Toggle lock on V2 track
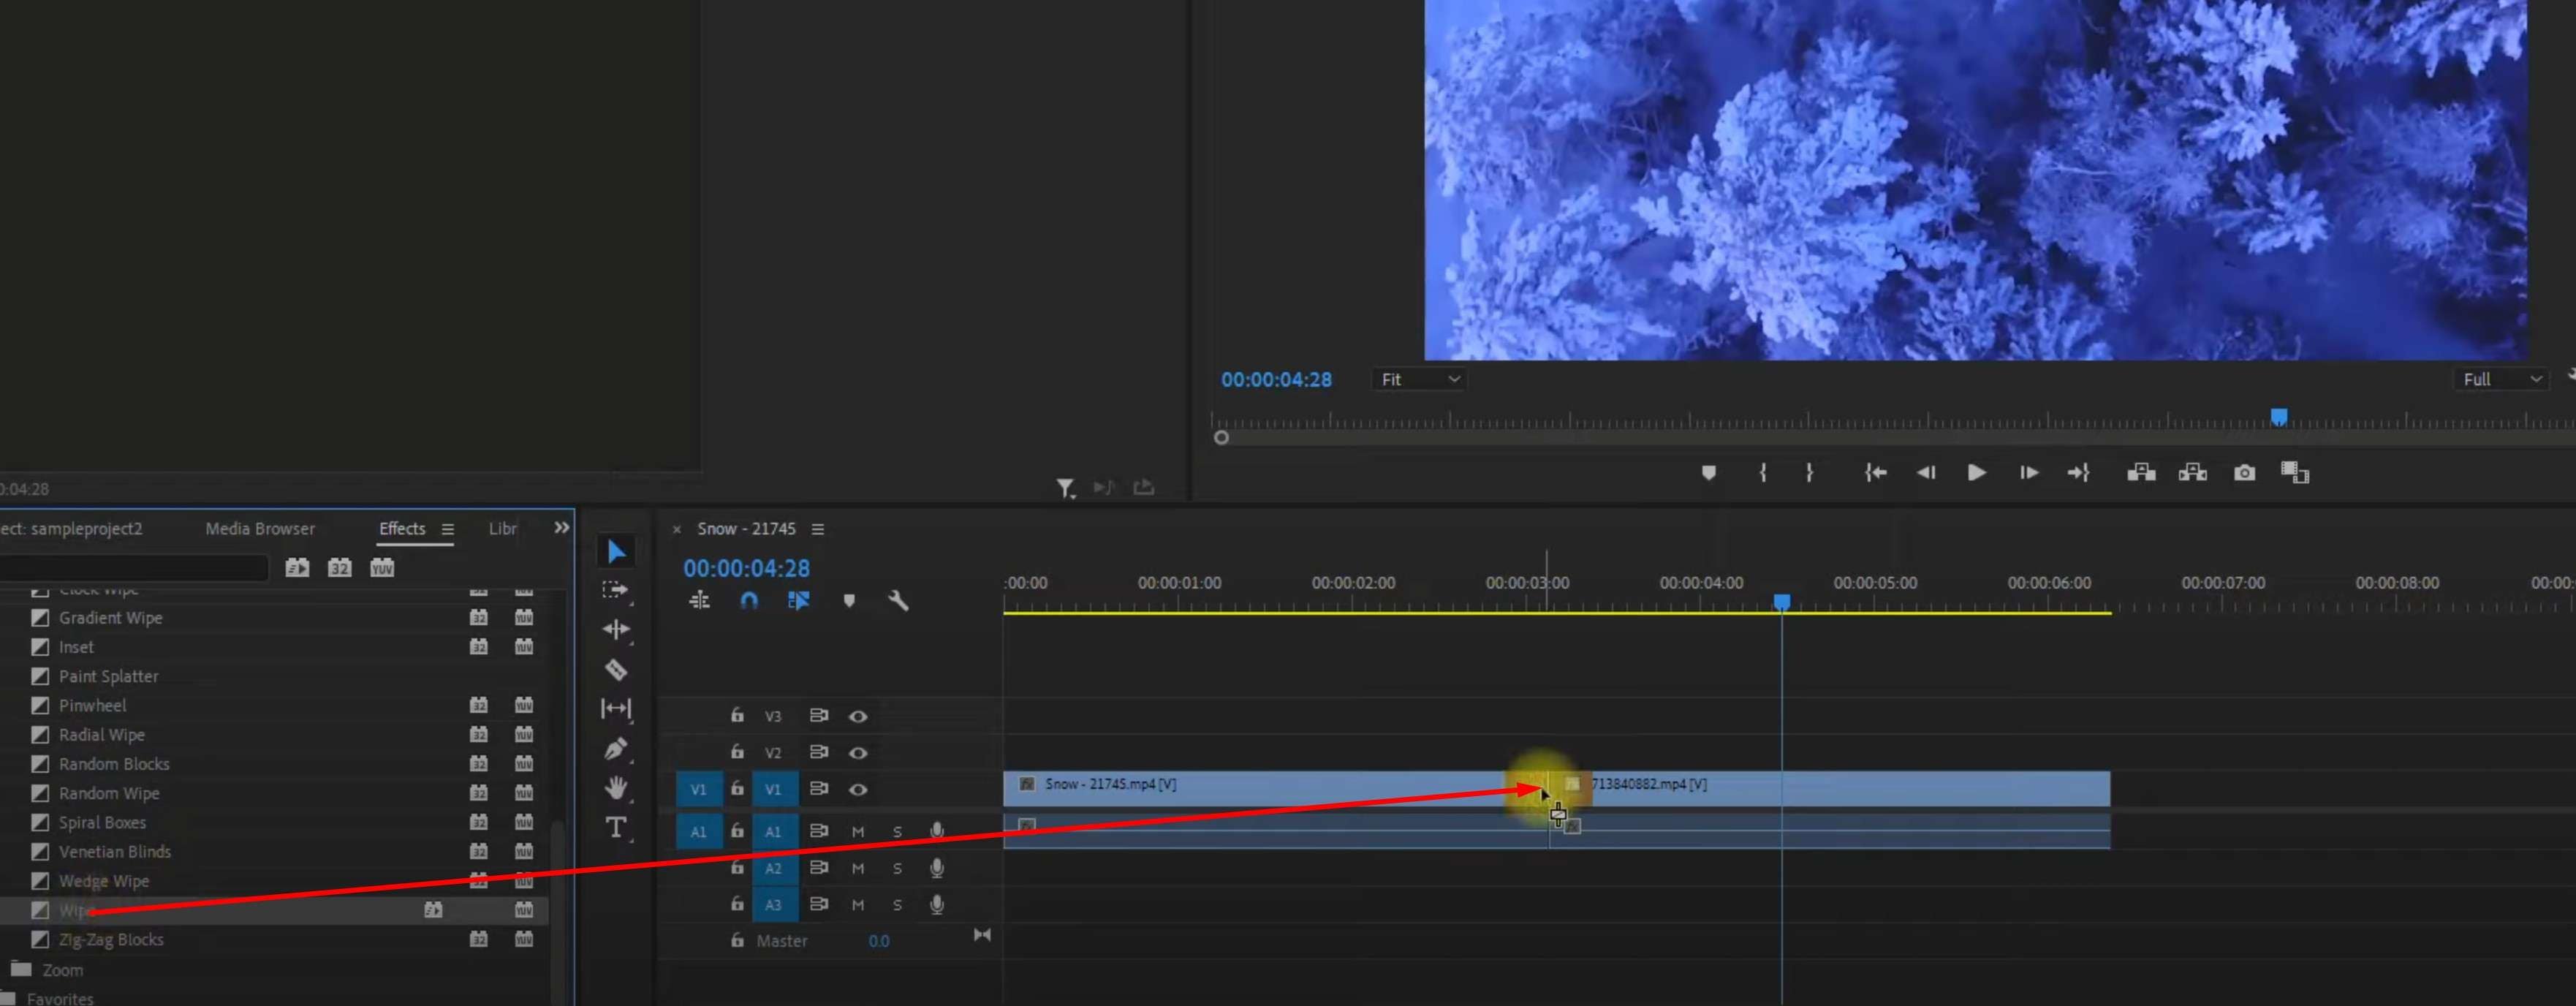This screenshot has height=1006, width=2576. (x=737, y=752)
